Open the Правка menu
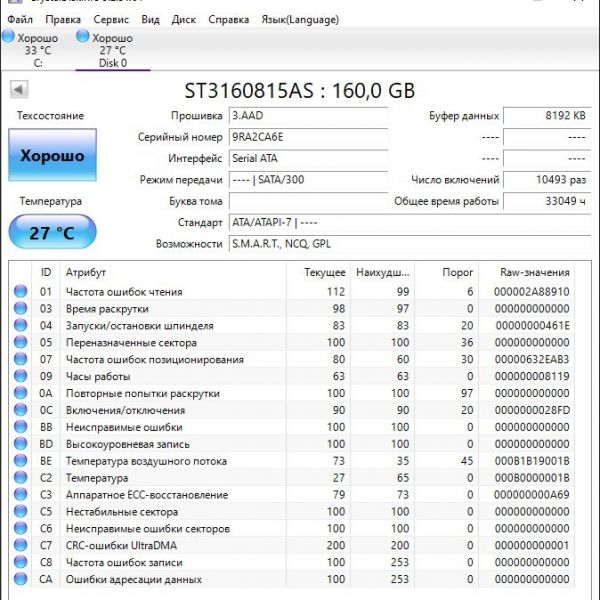 coord(63,19)
